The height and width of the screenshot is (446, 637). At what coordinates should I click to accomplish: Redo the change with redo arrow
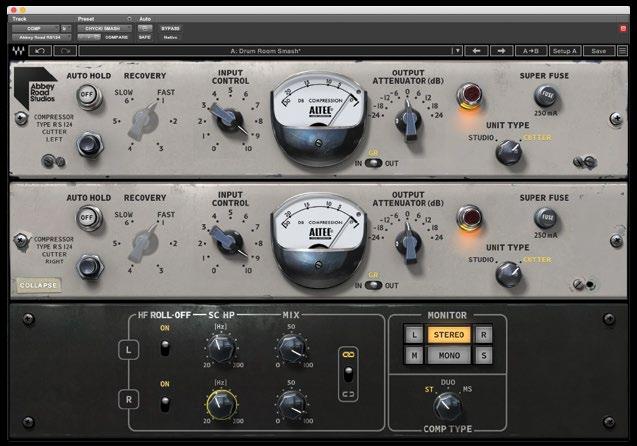coord(65,51)
